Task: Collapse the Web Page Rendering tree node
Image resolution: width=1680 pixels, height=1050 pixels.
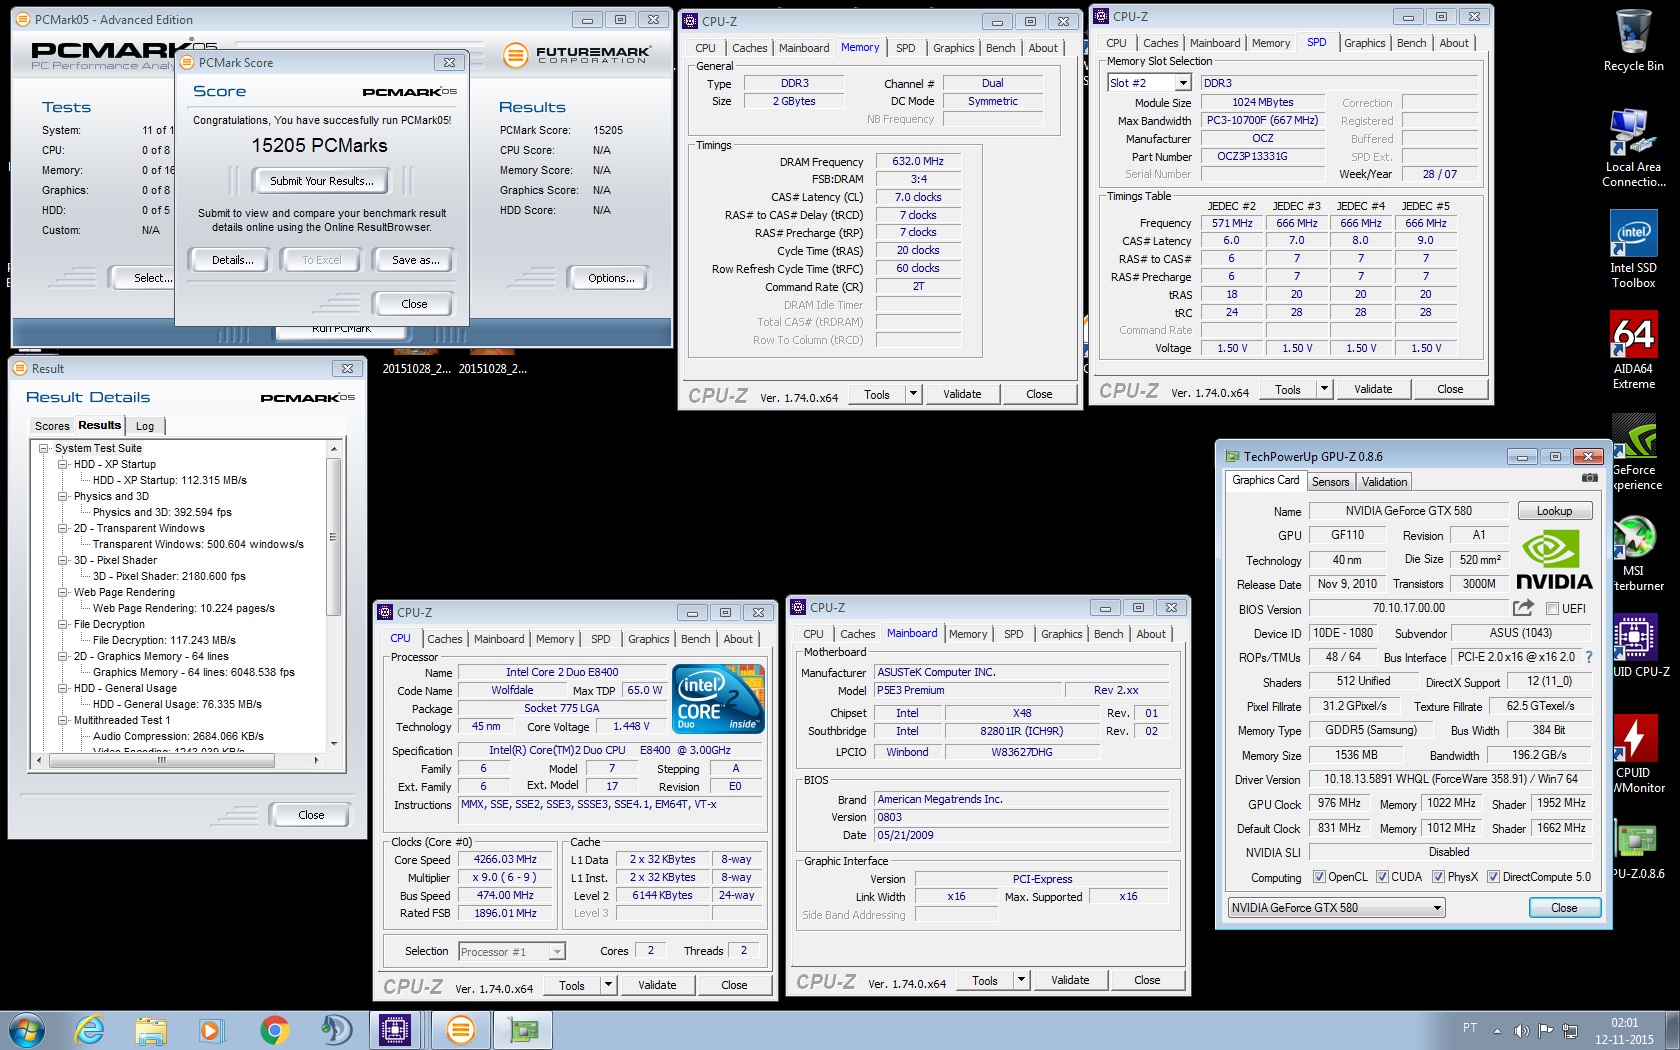Action: click(63, 592)
